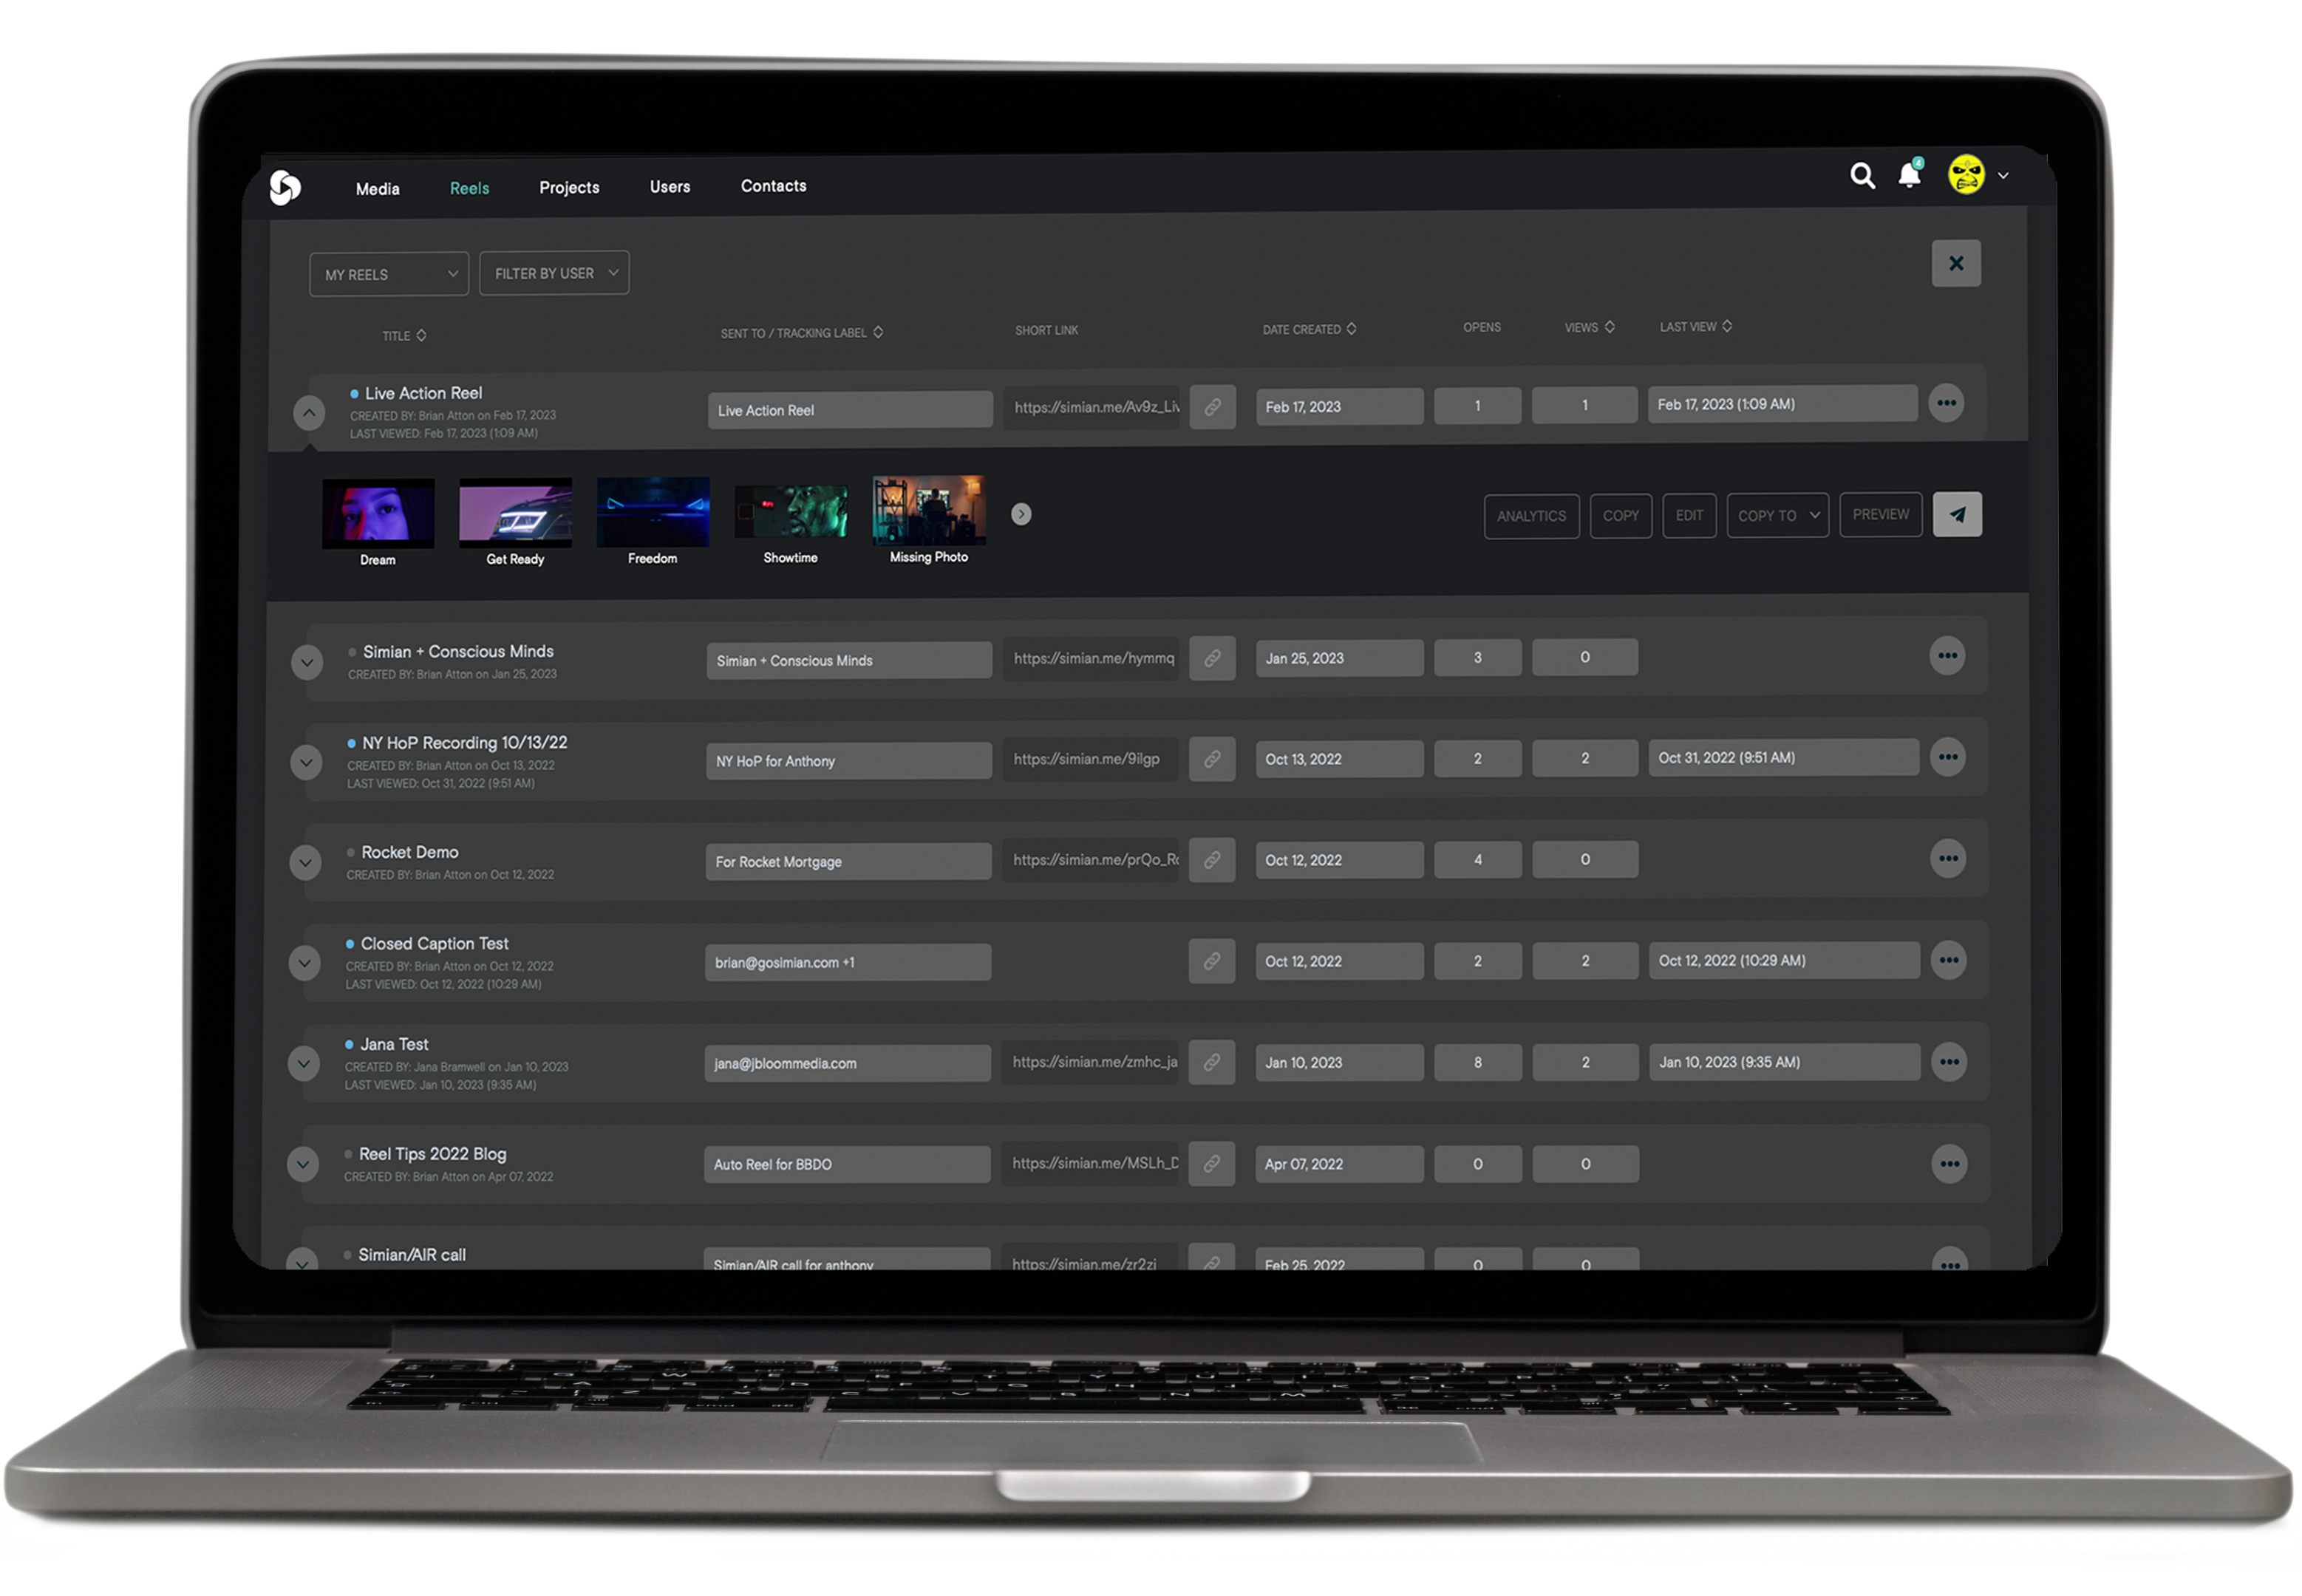
Task: Copy short link for Simian + Conscious Minds
Action: click(1212, 658)
